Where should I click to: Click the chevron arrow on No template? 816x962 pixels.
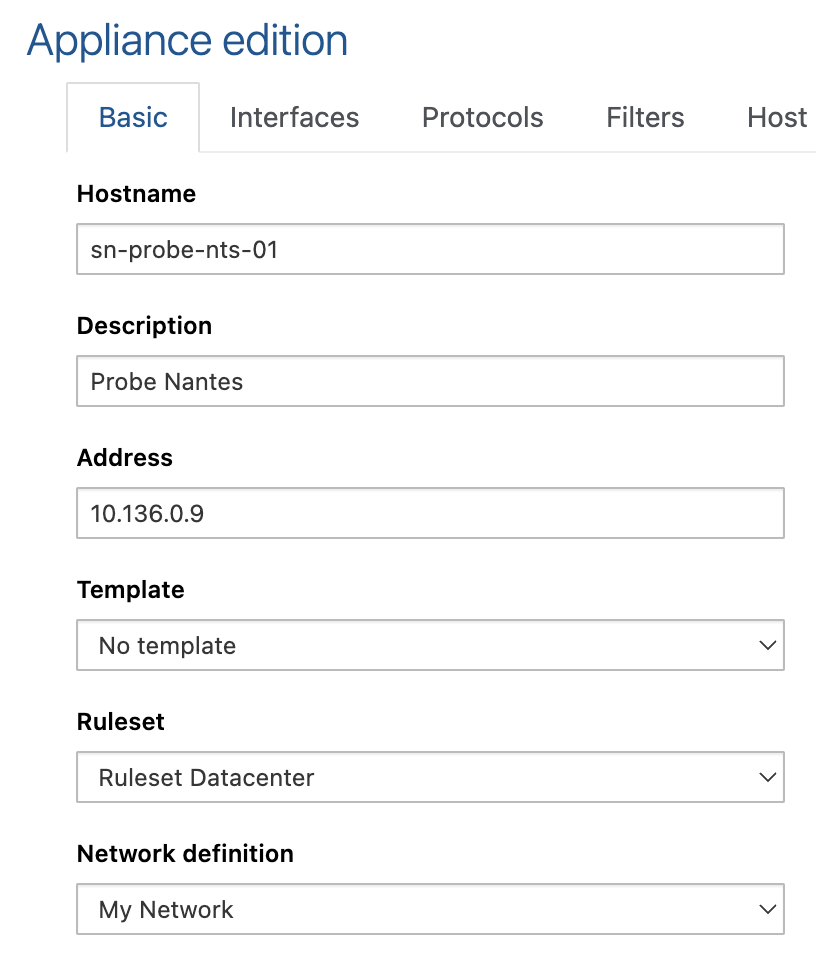[x=767, y=646]
